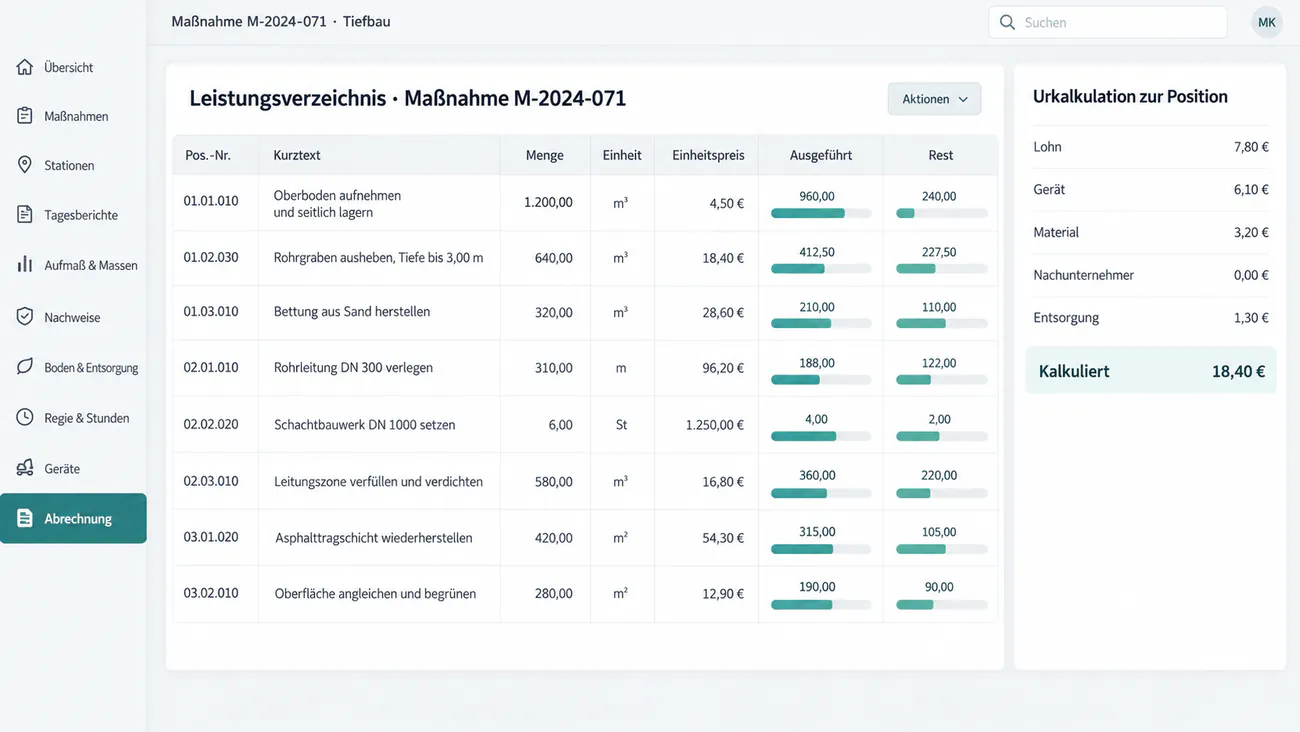Select position 01.02.030
Viewport: 1300px width, 732px height.
pos(211,257)
